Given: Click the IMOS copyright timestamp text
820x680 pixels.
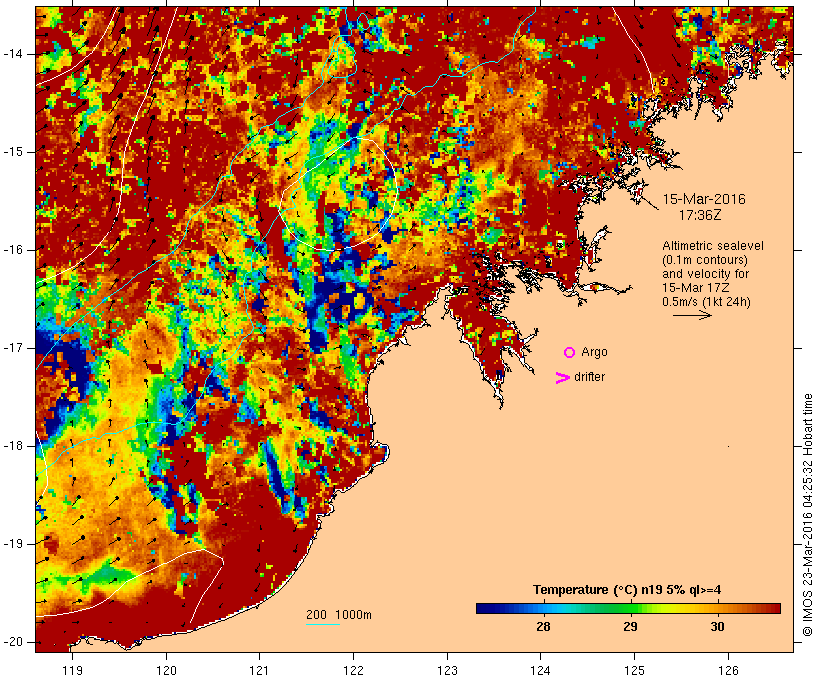Looking at the screenshot, I should tap(808, 515).
